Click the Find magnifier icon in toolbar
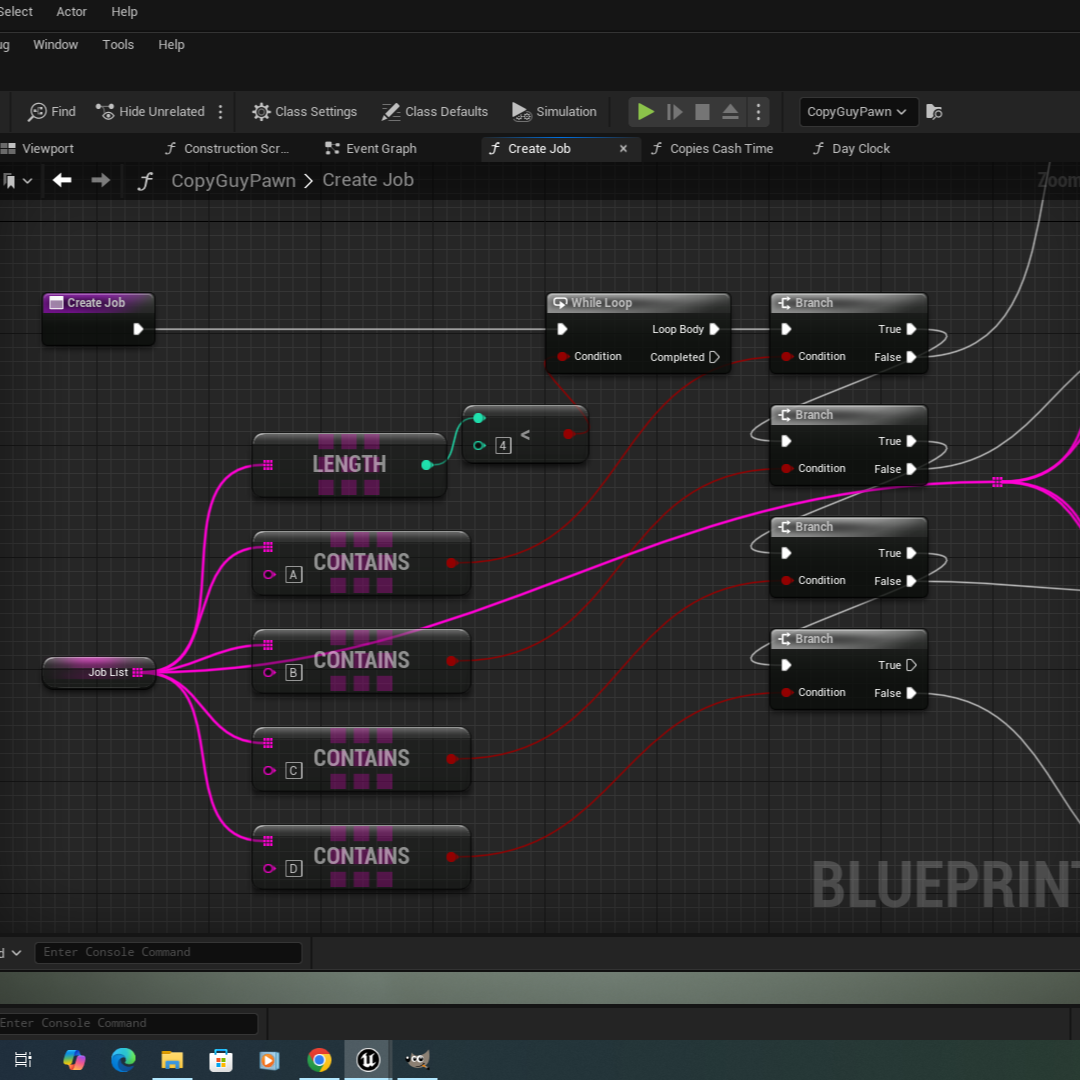The image size is (1080, 1080). pyautogui.click(x=38, y=112)
